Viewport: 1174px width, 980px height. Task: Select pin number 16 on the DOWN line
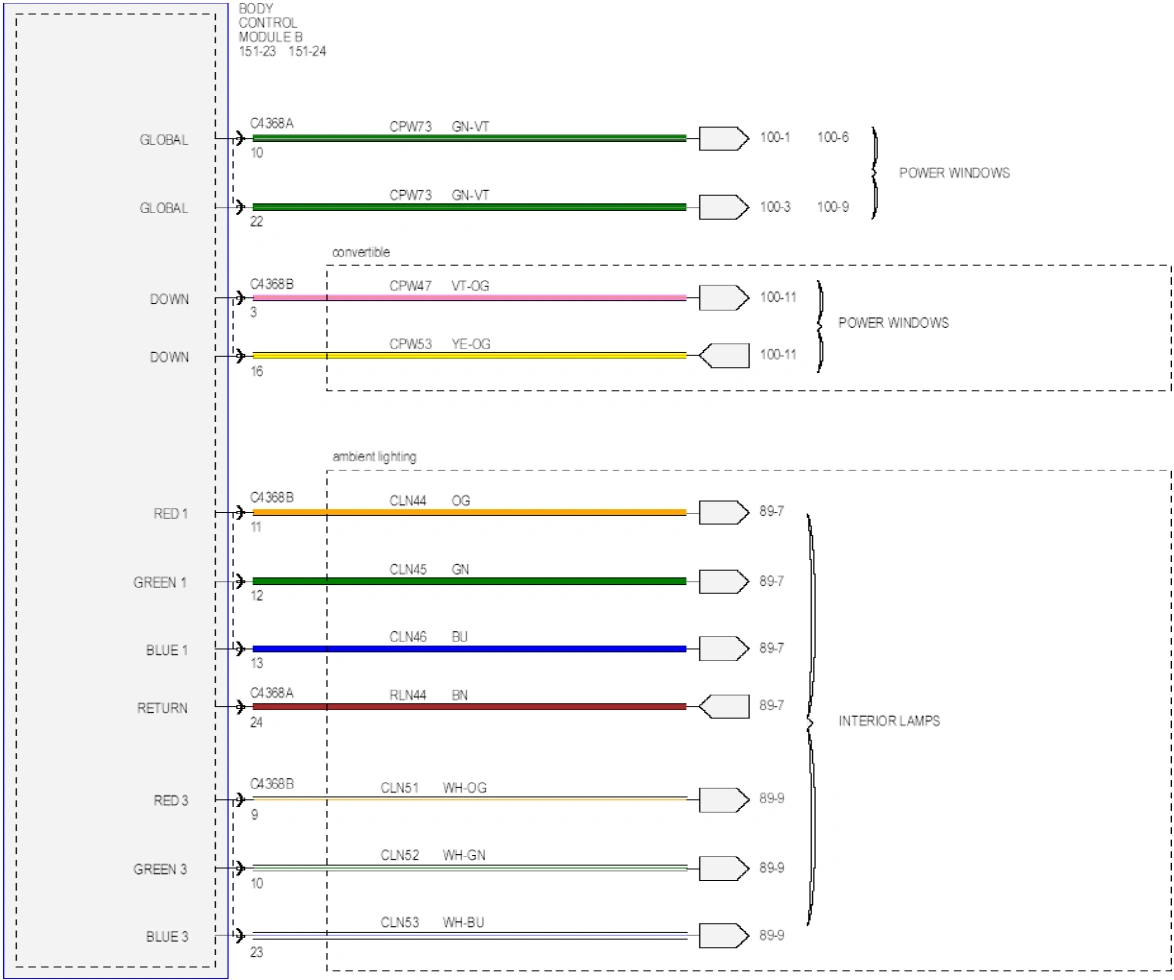(257, 371)
